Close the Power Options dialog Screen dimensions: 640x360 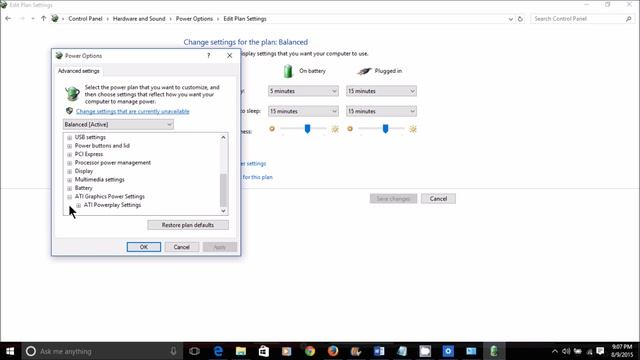[229, 56]
